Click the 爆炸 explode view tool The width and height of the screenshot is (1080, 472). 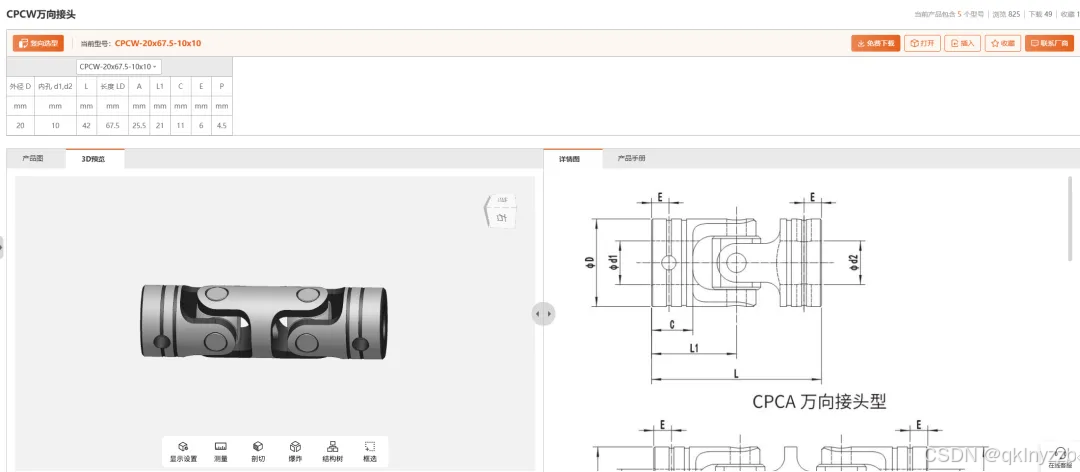(295, 452)
